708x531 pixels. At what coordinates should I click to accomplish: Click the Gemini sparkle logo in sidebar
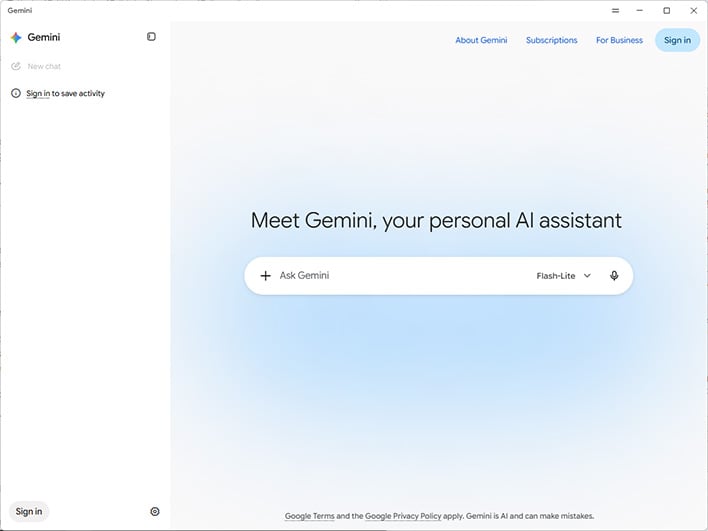coord(16,37)
